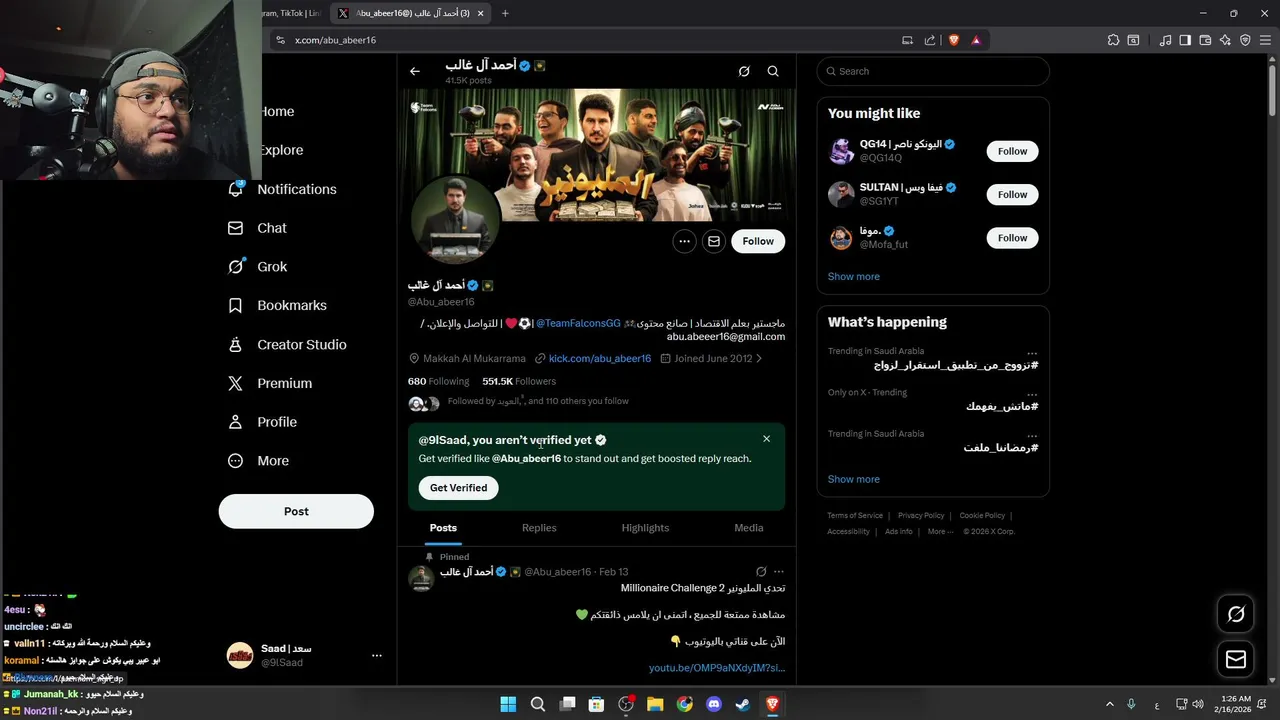The height and width of the screenshot is (720, 1280).
Task: Click the Grok icon in profile header
Action: click(744, 71)
